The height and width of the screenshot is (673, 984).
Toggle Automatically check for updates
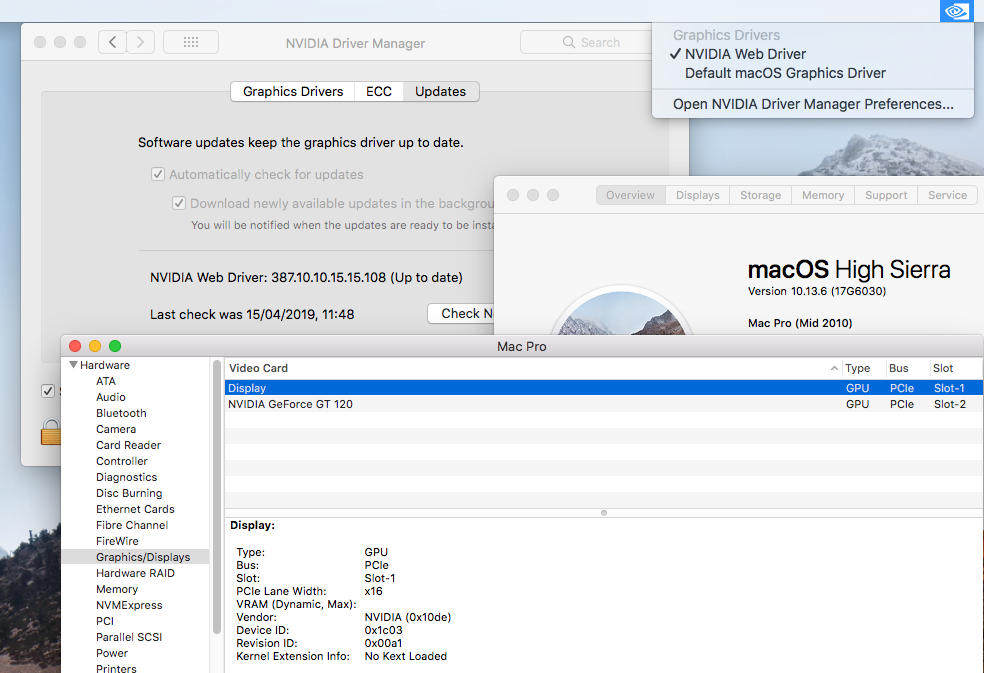pyautogui.click(x=158, y=174)
